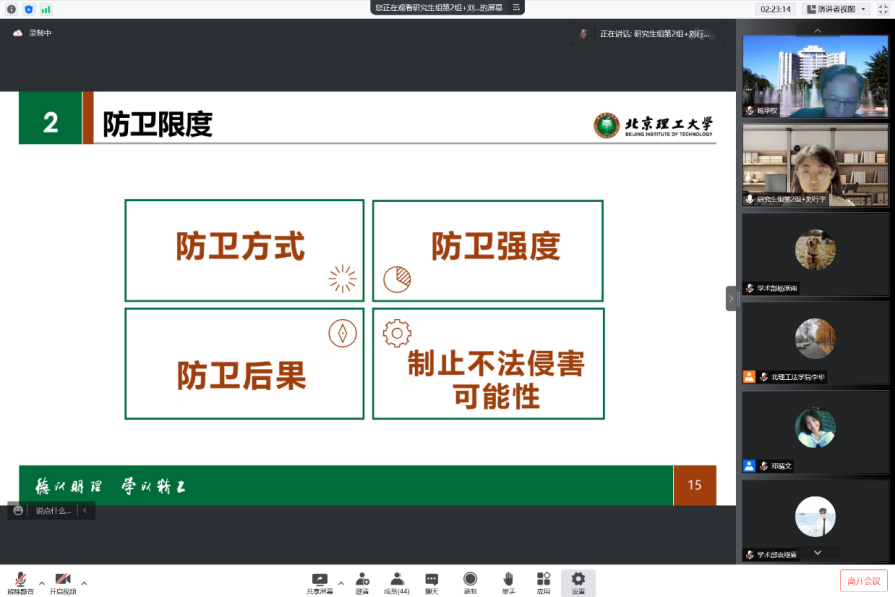Click the 邀请 invite icon
The height and width of the screenshot is (597, 895).
(362, 582)
